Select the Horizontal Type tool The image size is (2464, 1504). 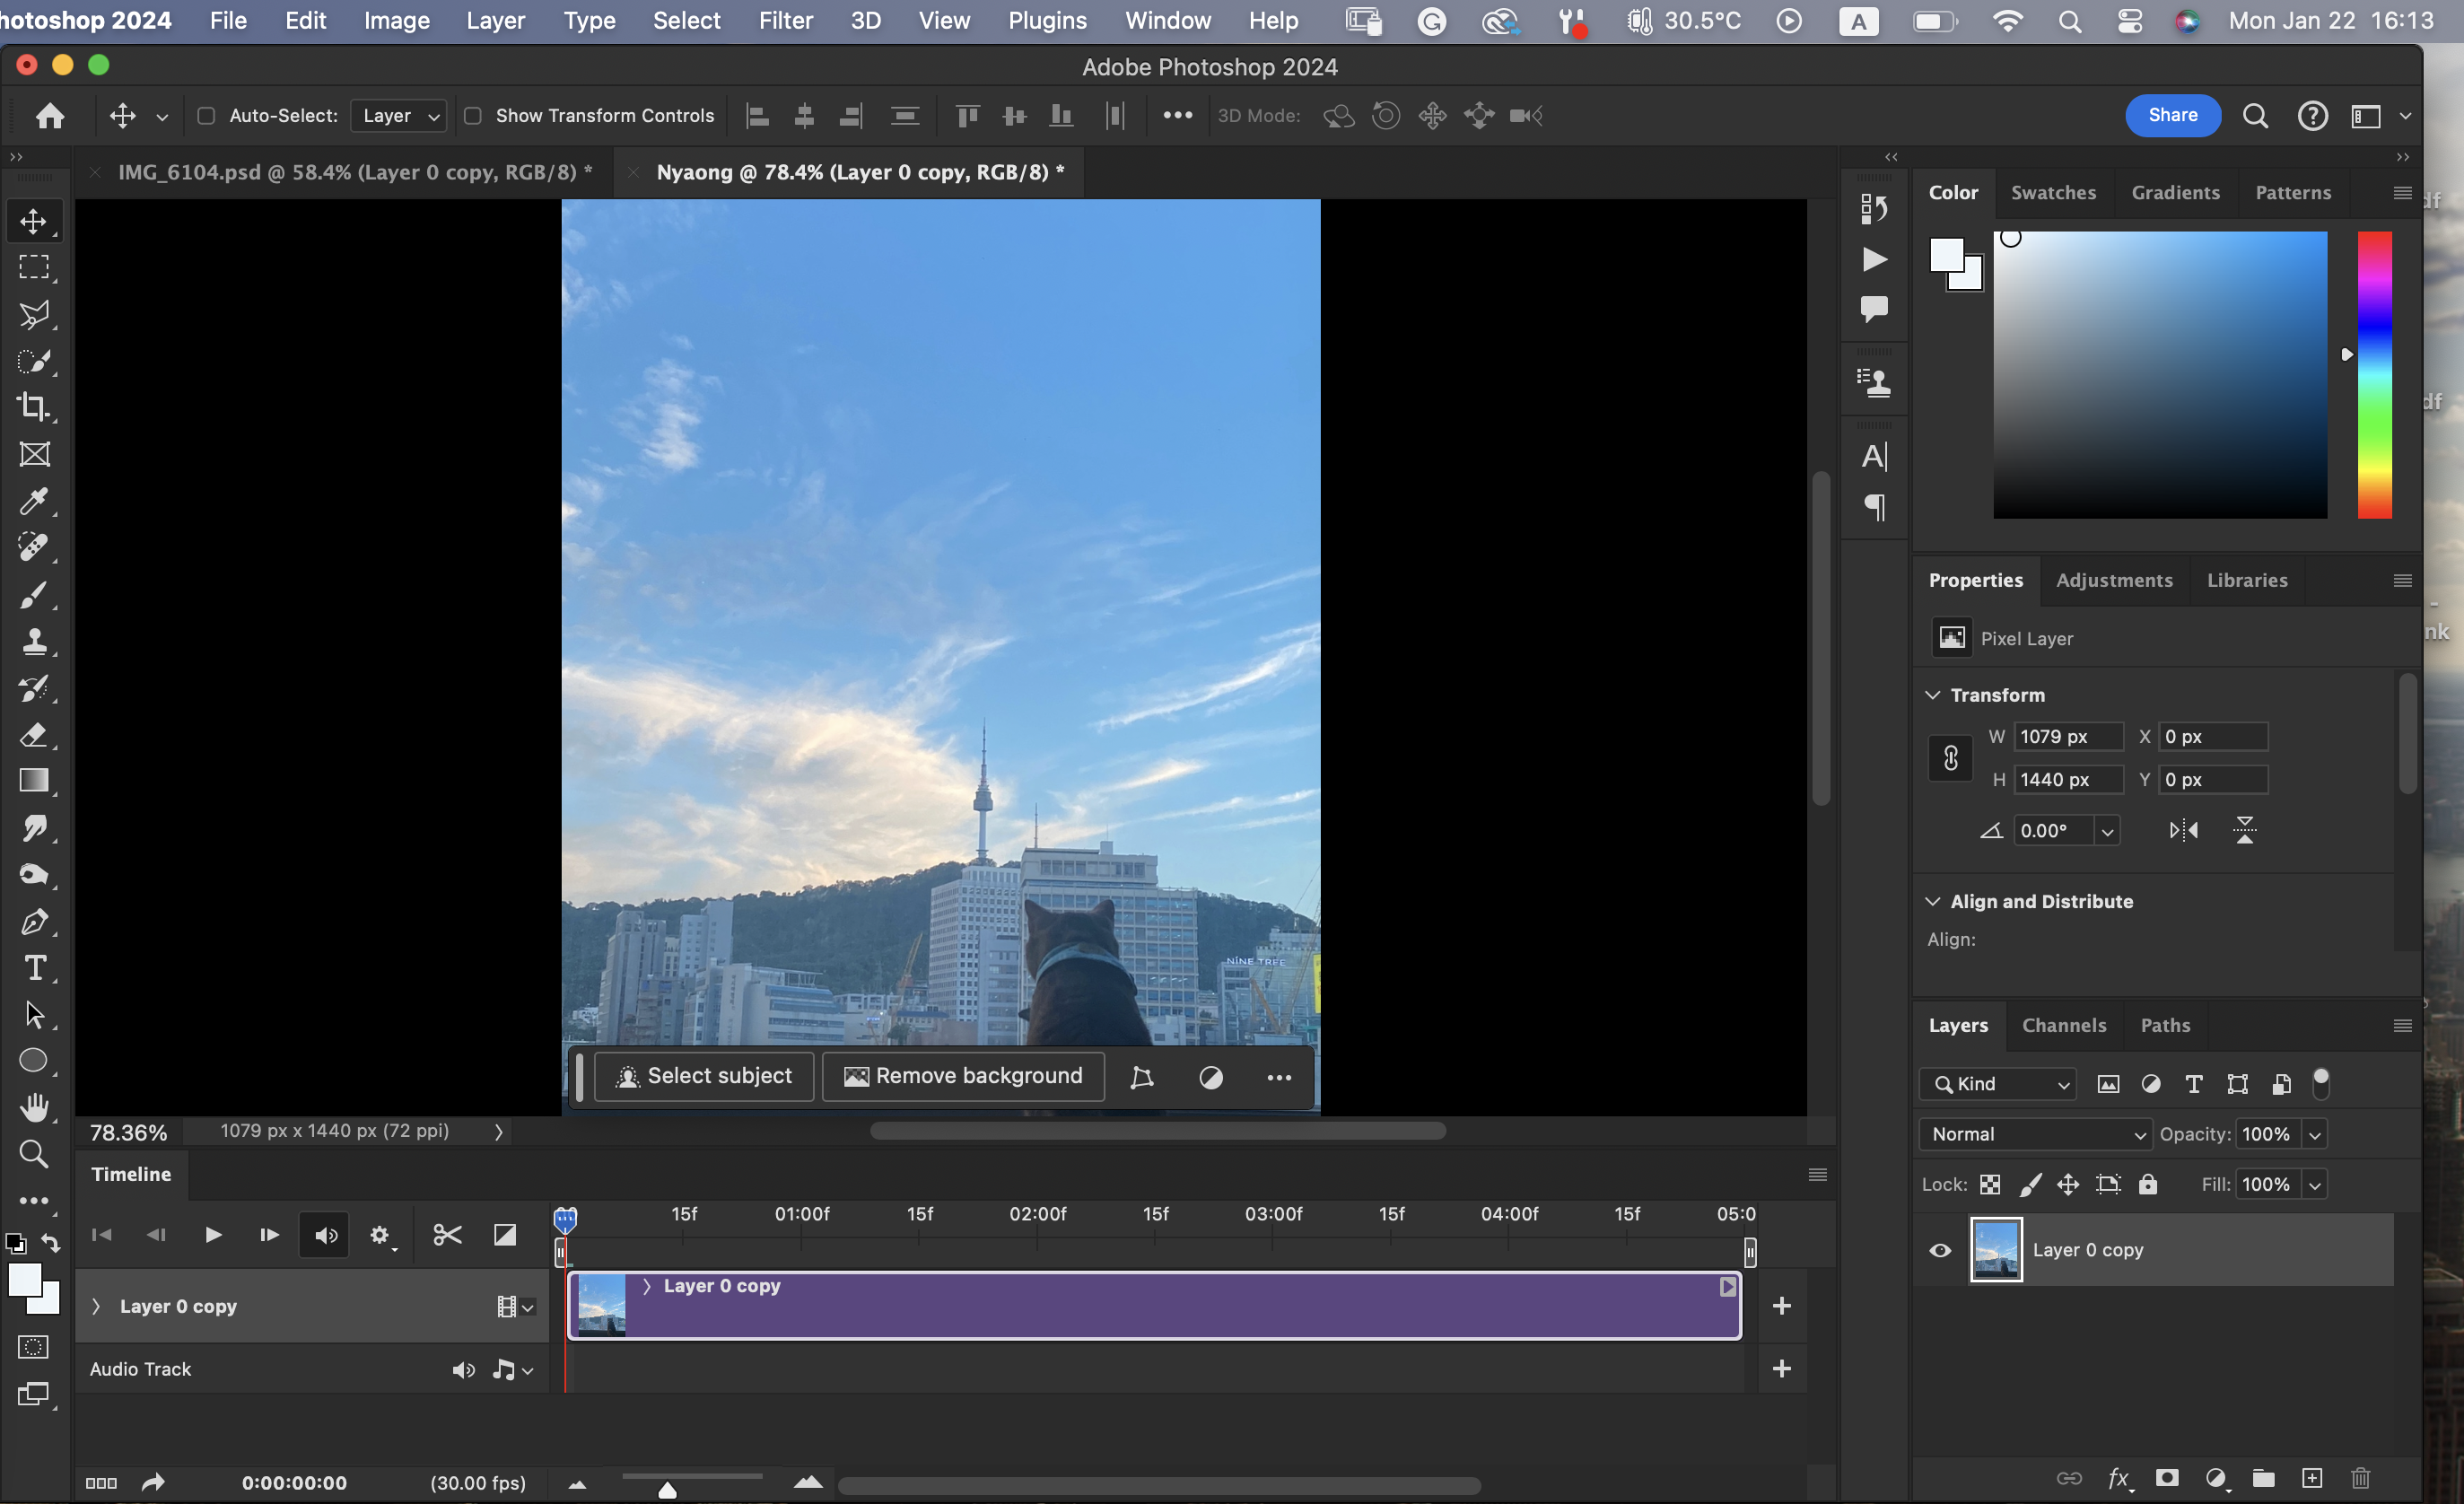34,968
